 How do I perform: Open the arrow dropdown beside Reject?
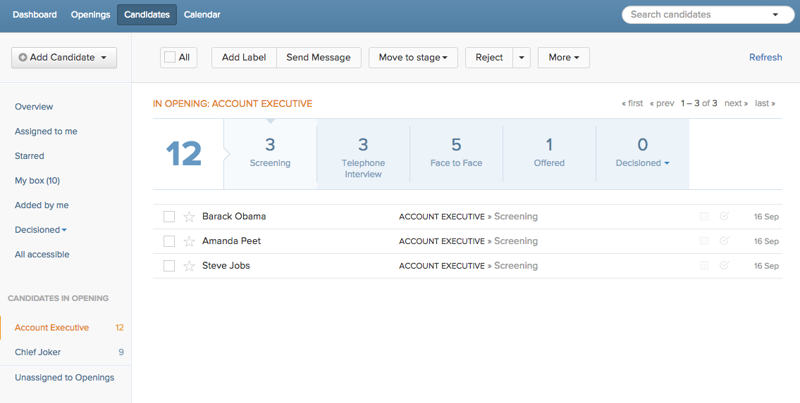coord(521,58)
